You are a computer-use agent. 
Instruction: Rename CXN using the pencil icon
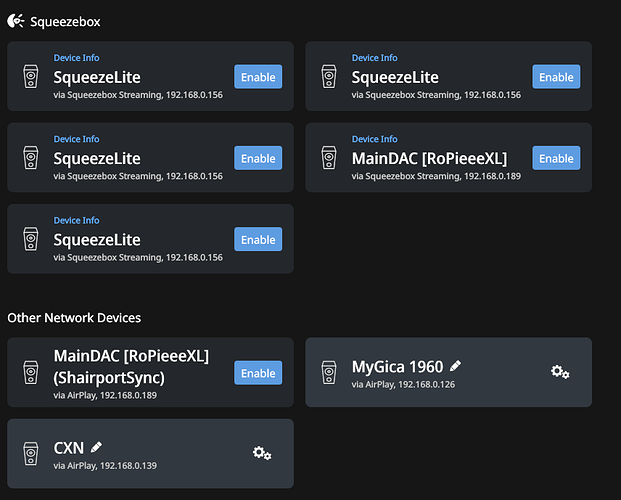[96, 447]
